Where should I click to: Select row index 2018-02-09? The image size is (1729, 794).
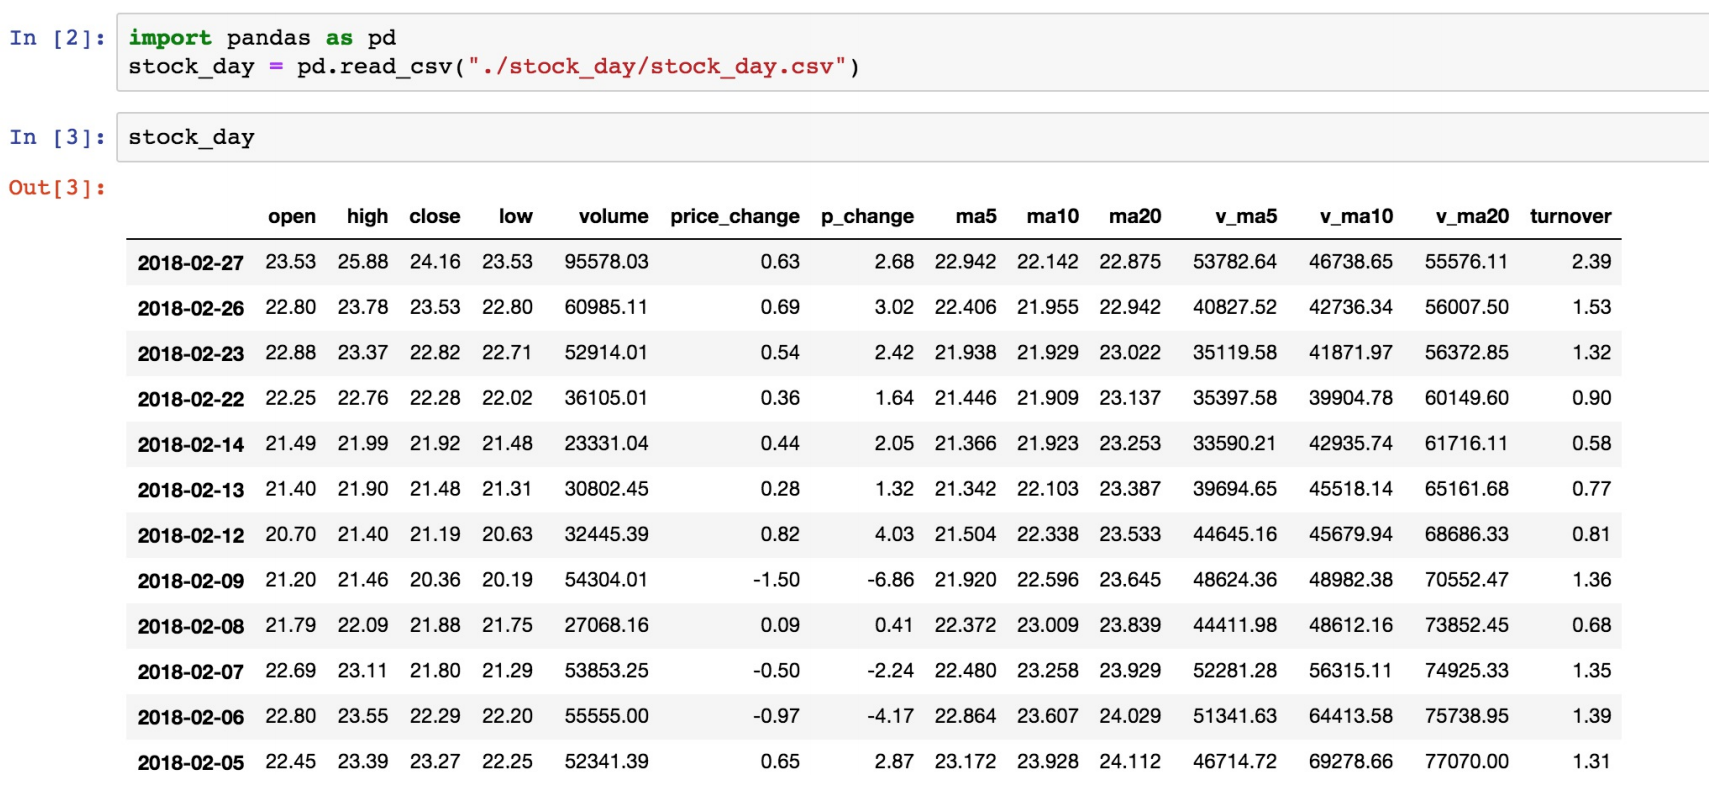[x=190, y=581]
